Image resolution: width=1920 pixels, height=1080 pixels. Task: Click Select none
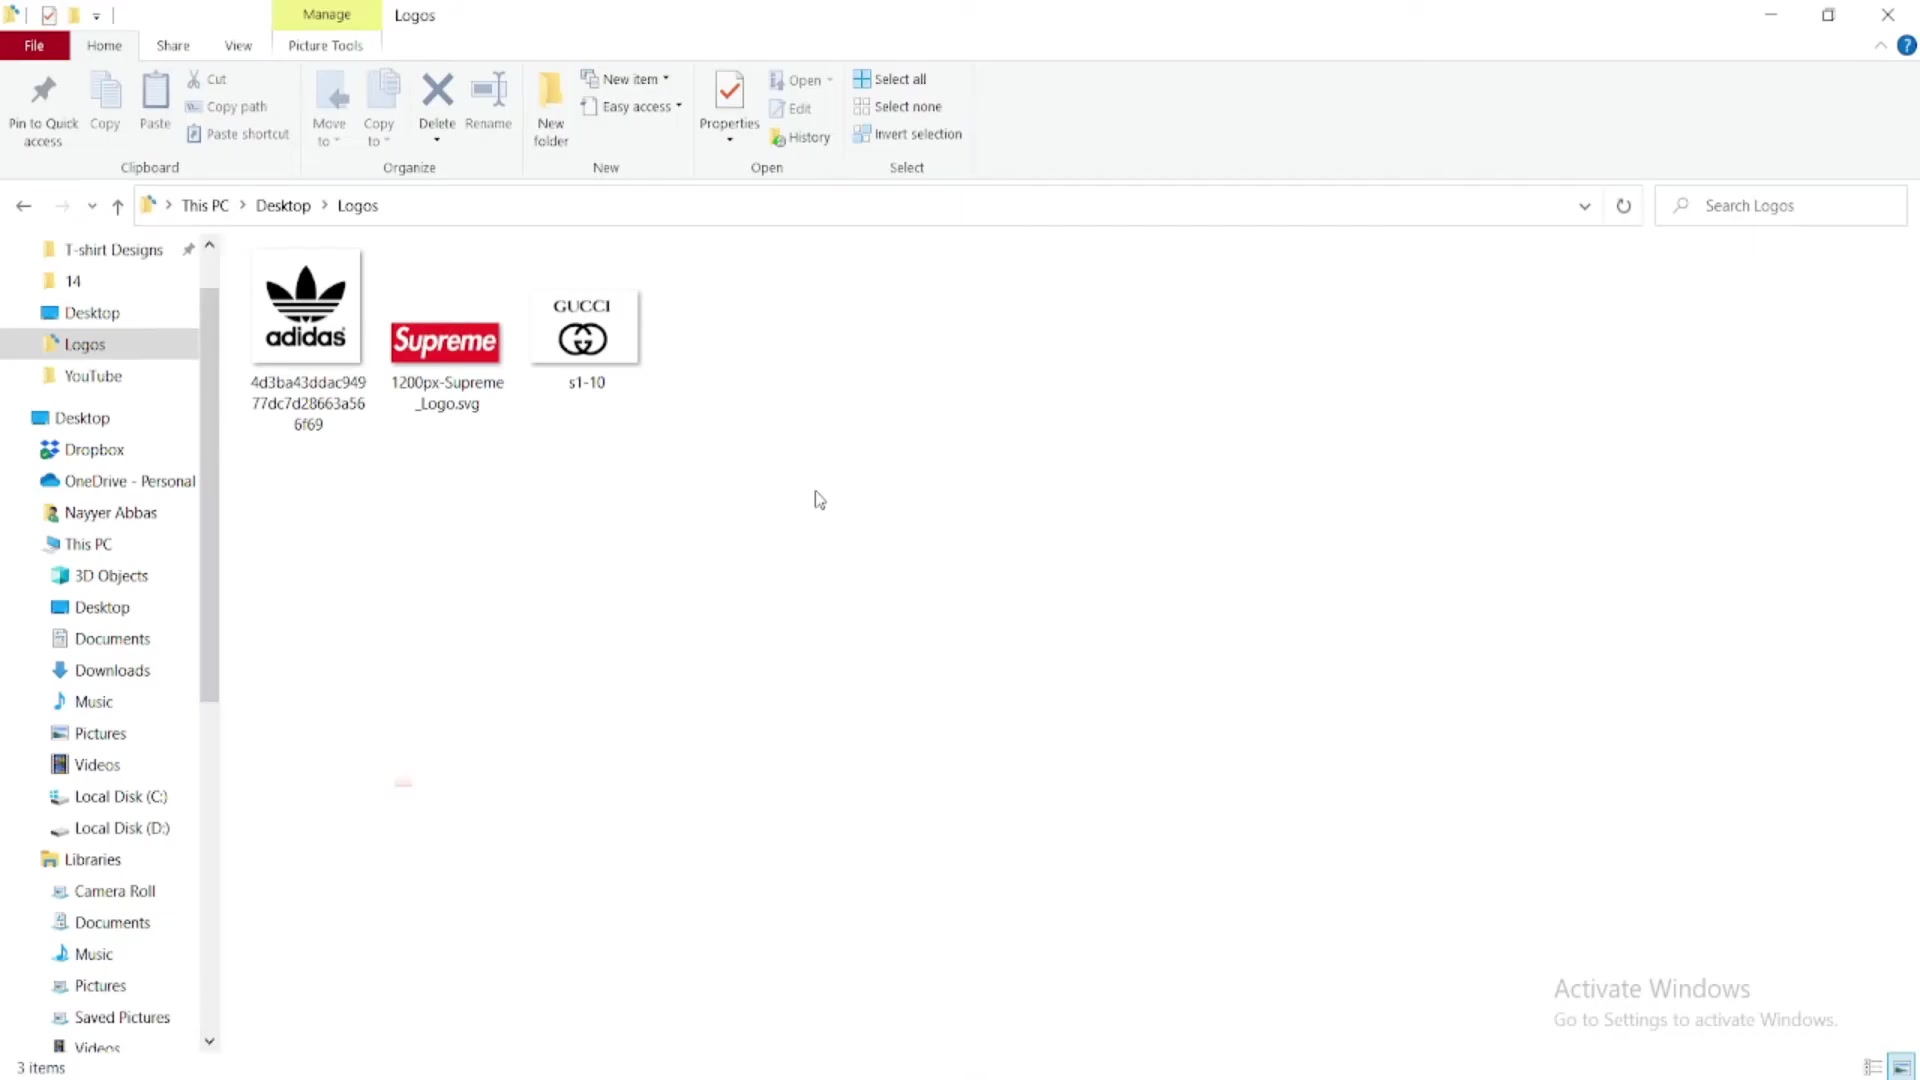tap(897, 106)
